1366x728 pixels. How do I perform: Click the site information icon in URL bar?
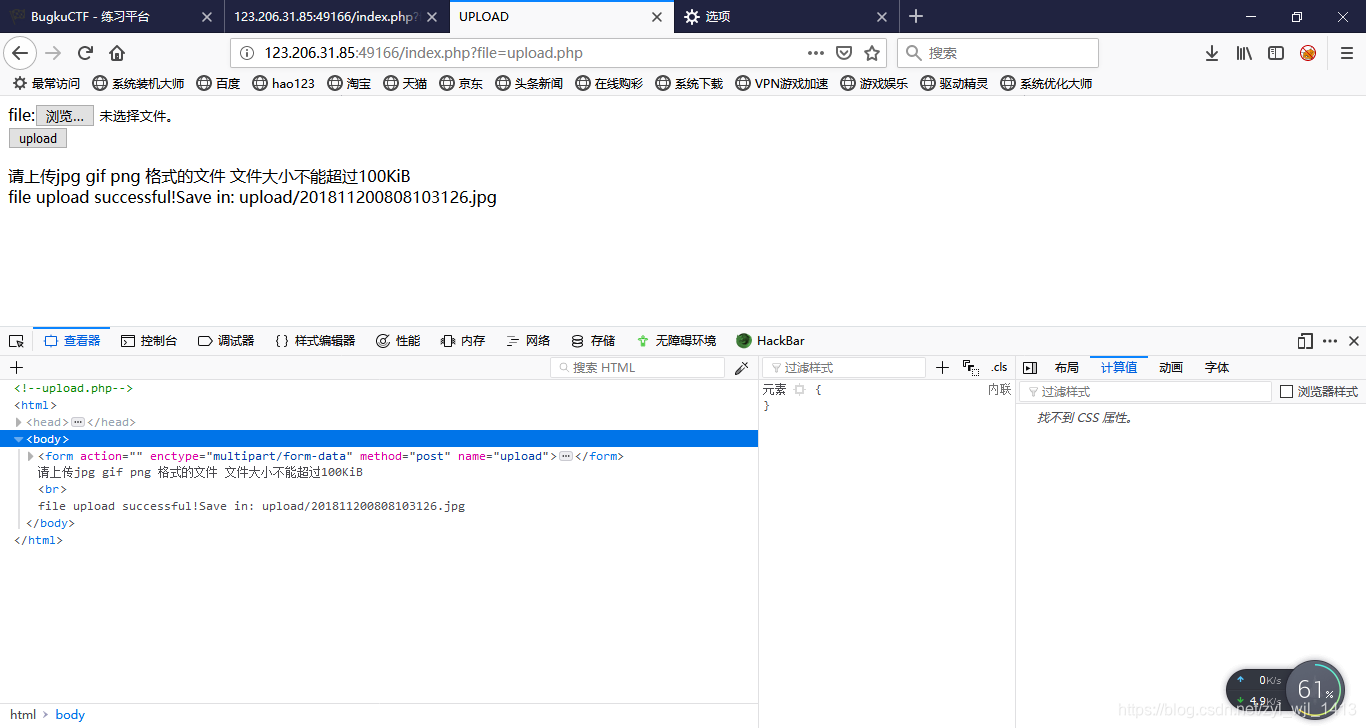[247, 53]
